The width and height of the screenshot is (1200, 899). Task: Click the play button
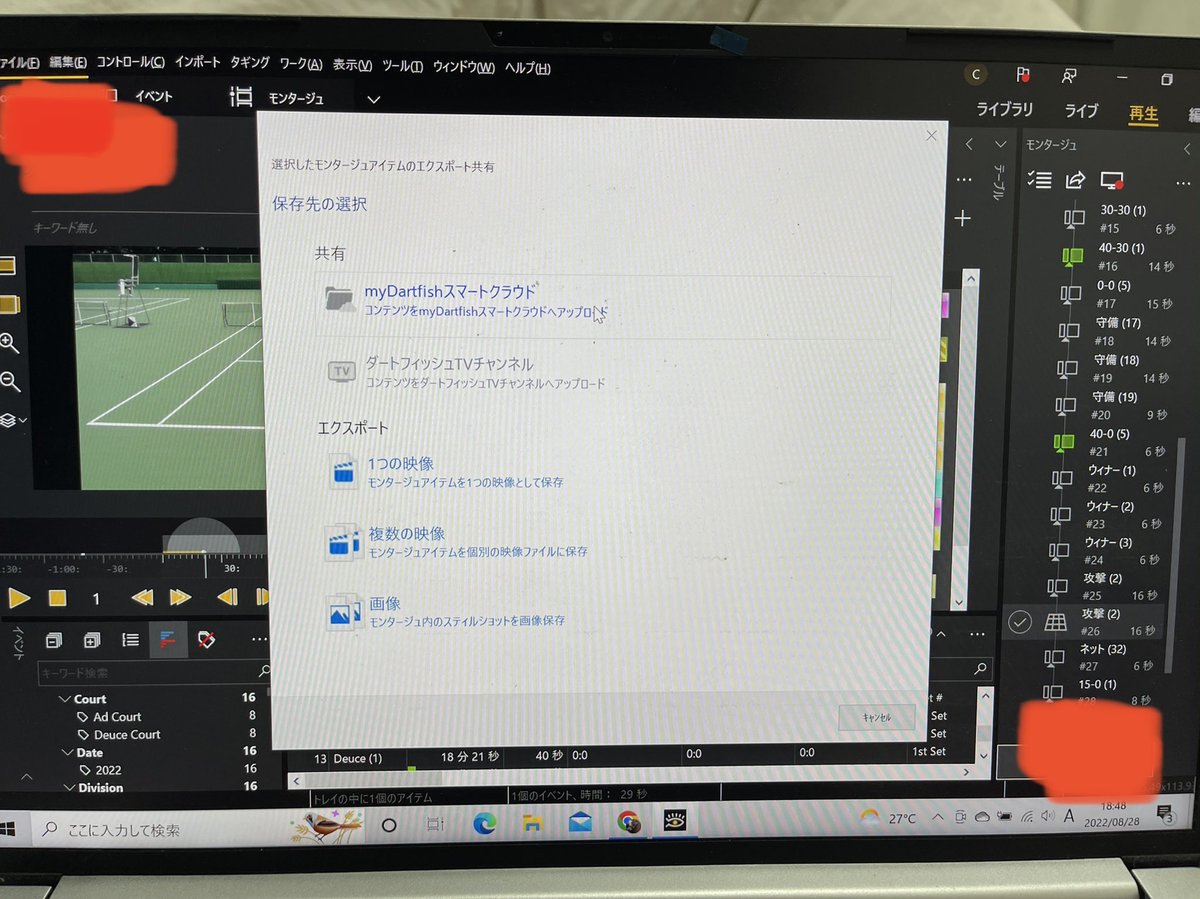tap(18, 598)
